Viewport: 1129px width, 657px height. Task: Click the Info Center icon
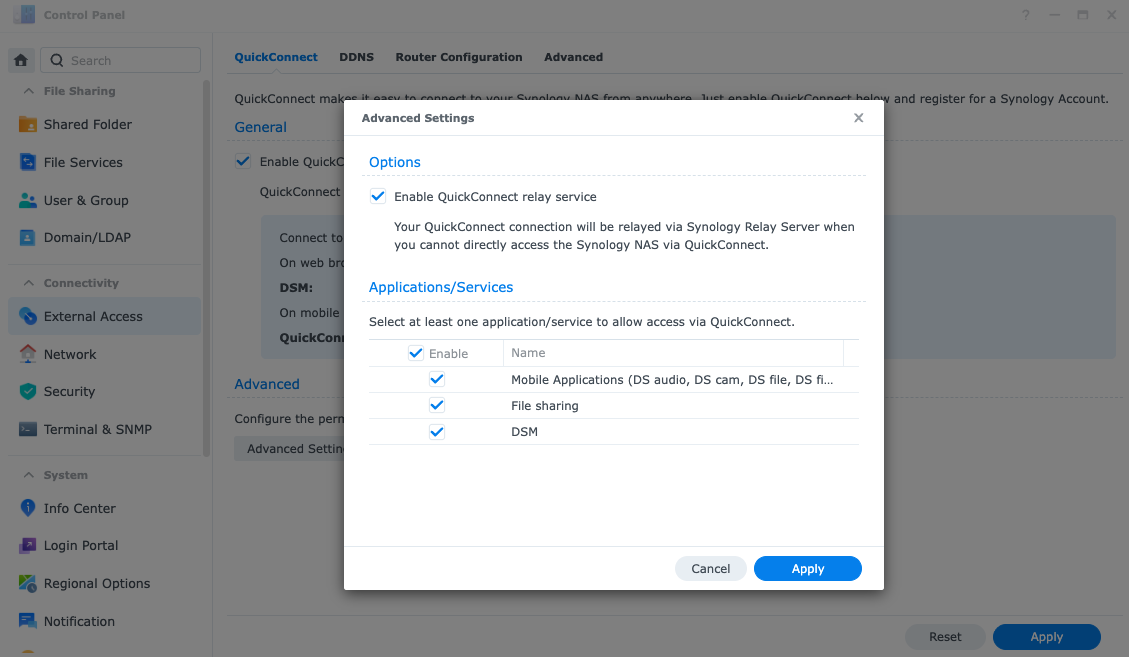point(28,508)
